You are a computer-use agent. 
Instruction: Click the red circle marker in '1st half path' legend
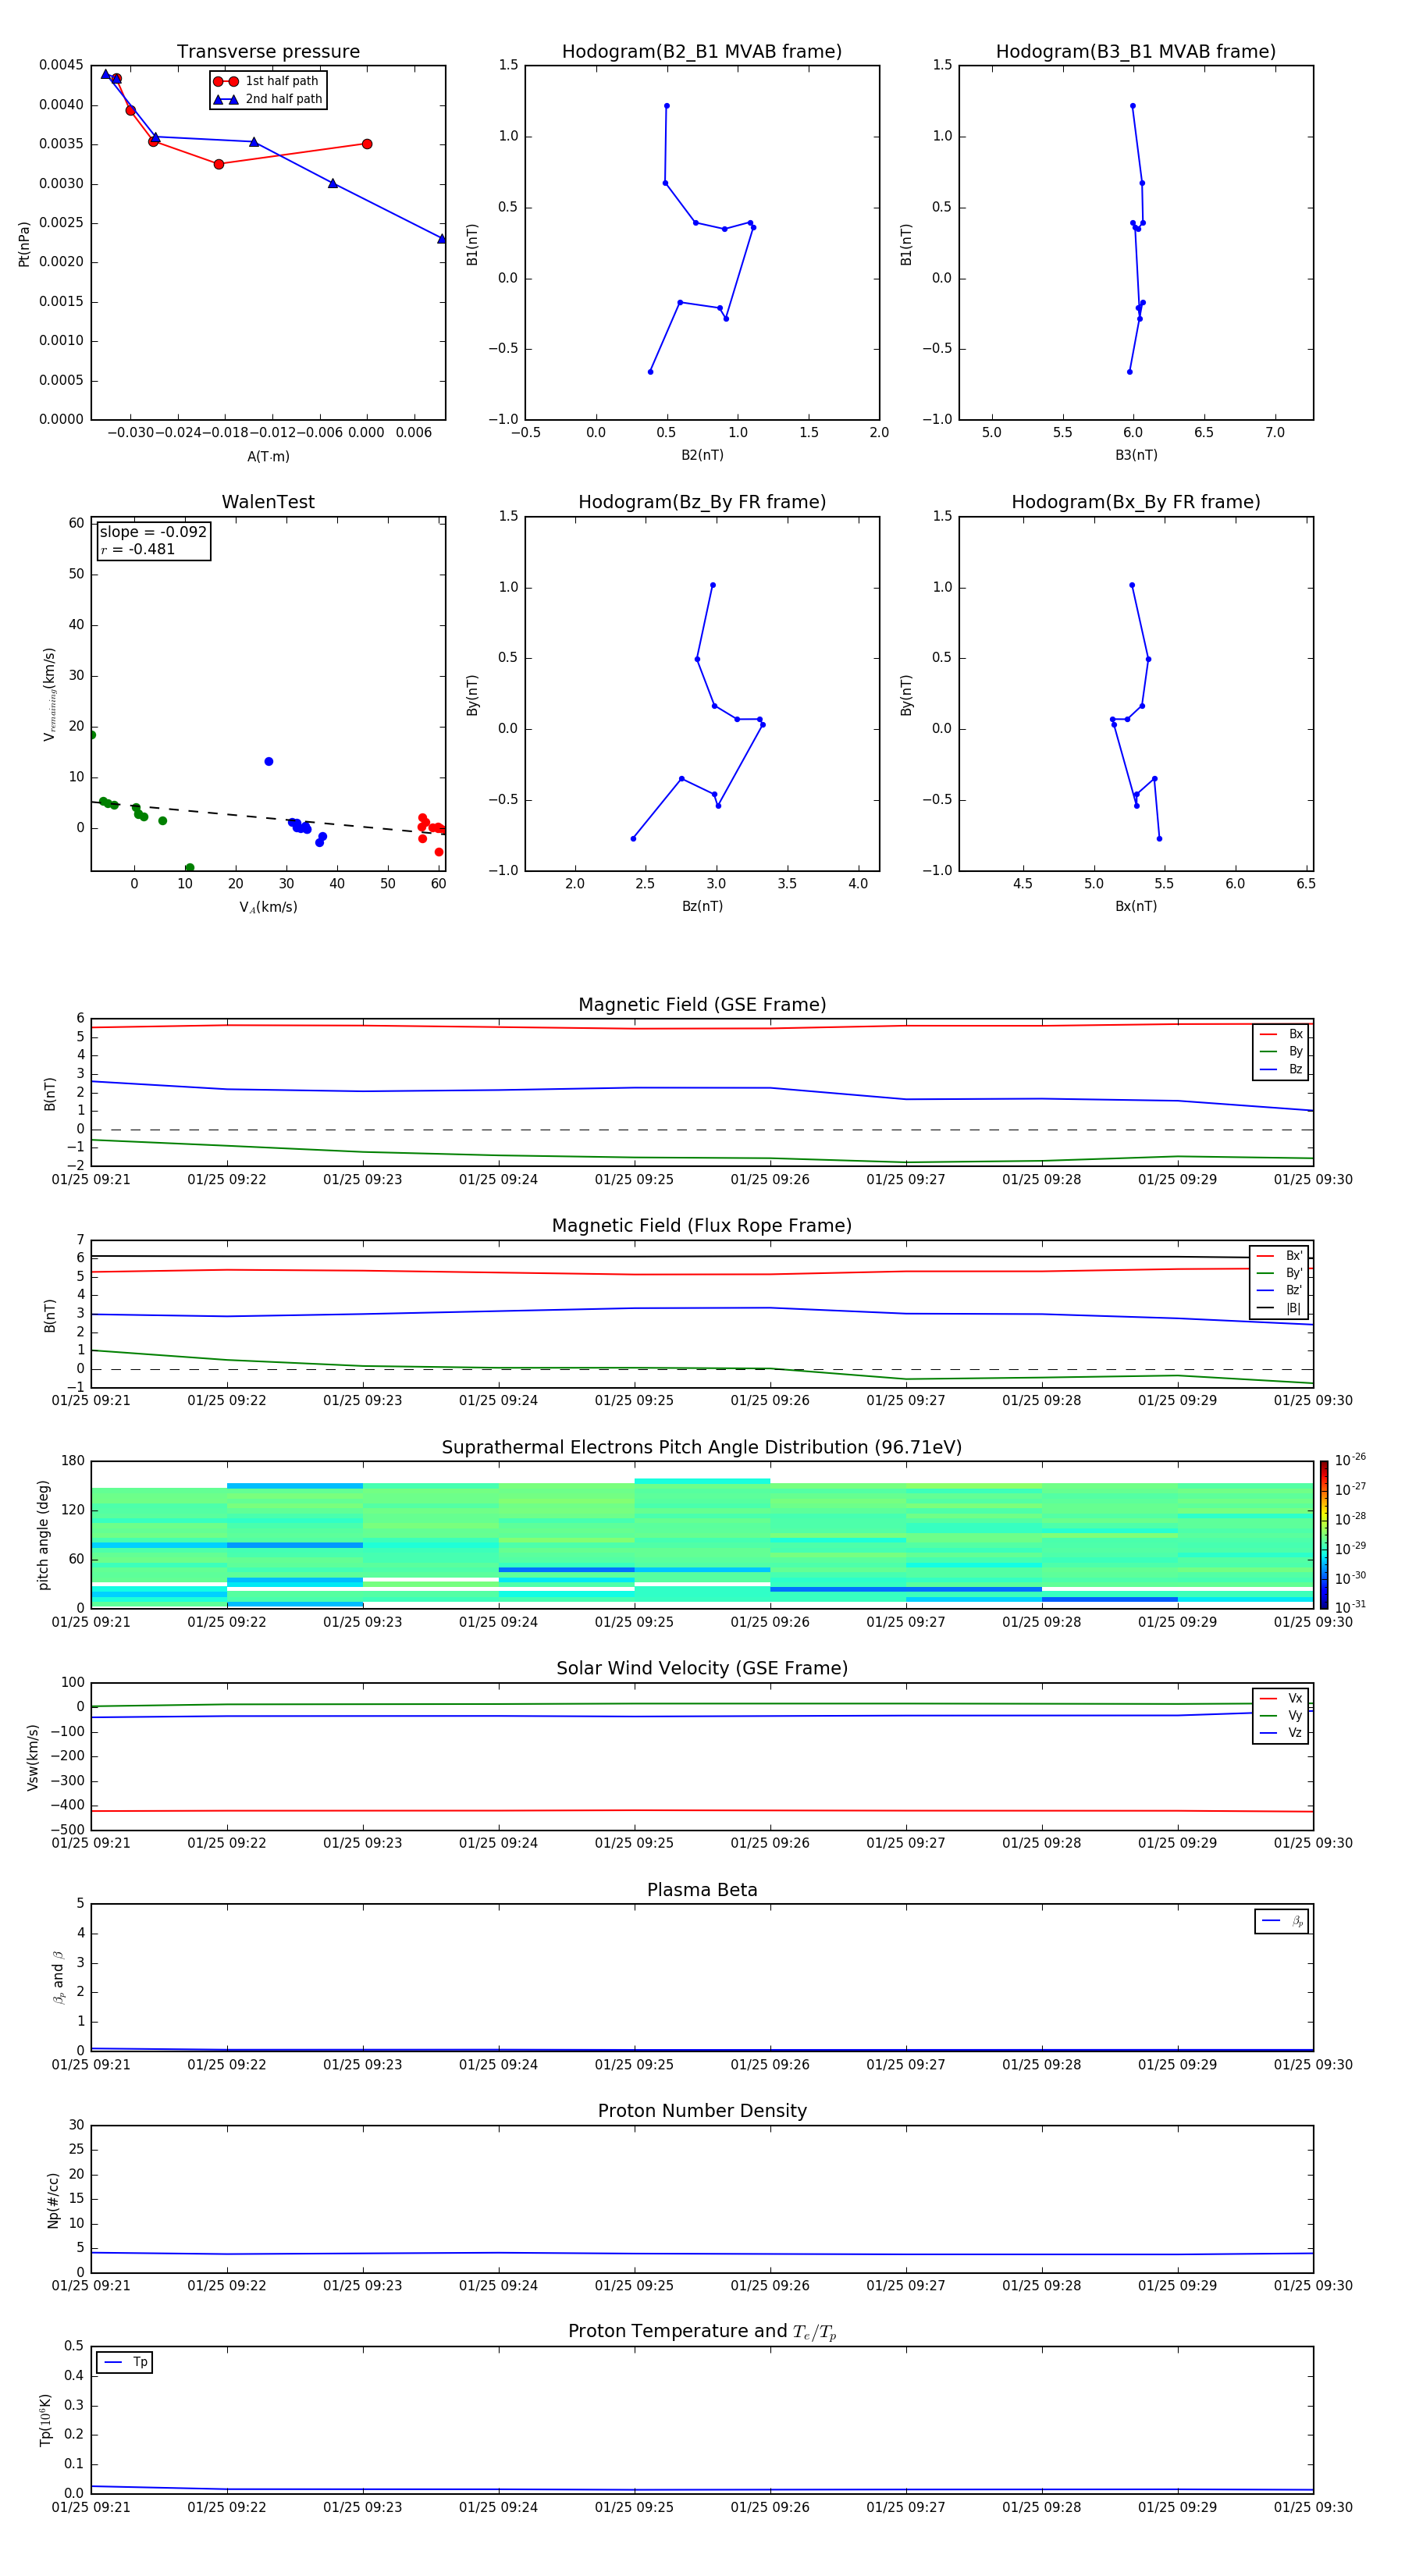225,81
